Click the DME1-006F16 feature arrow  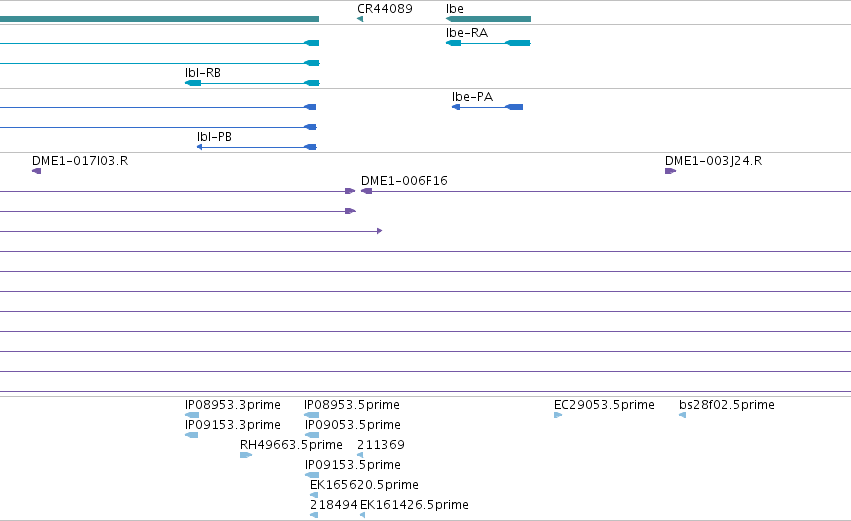(366, 191)
